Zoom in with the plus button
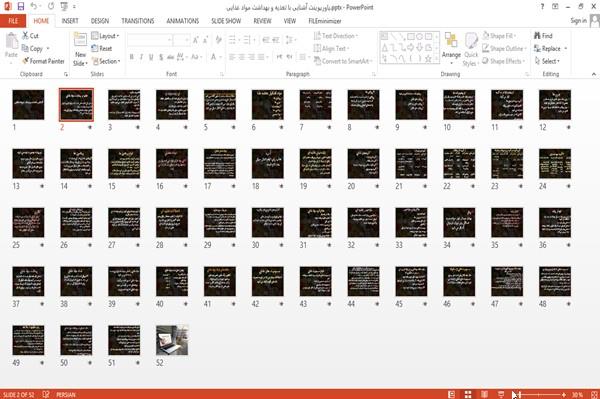 click(x=564, y=394)
